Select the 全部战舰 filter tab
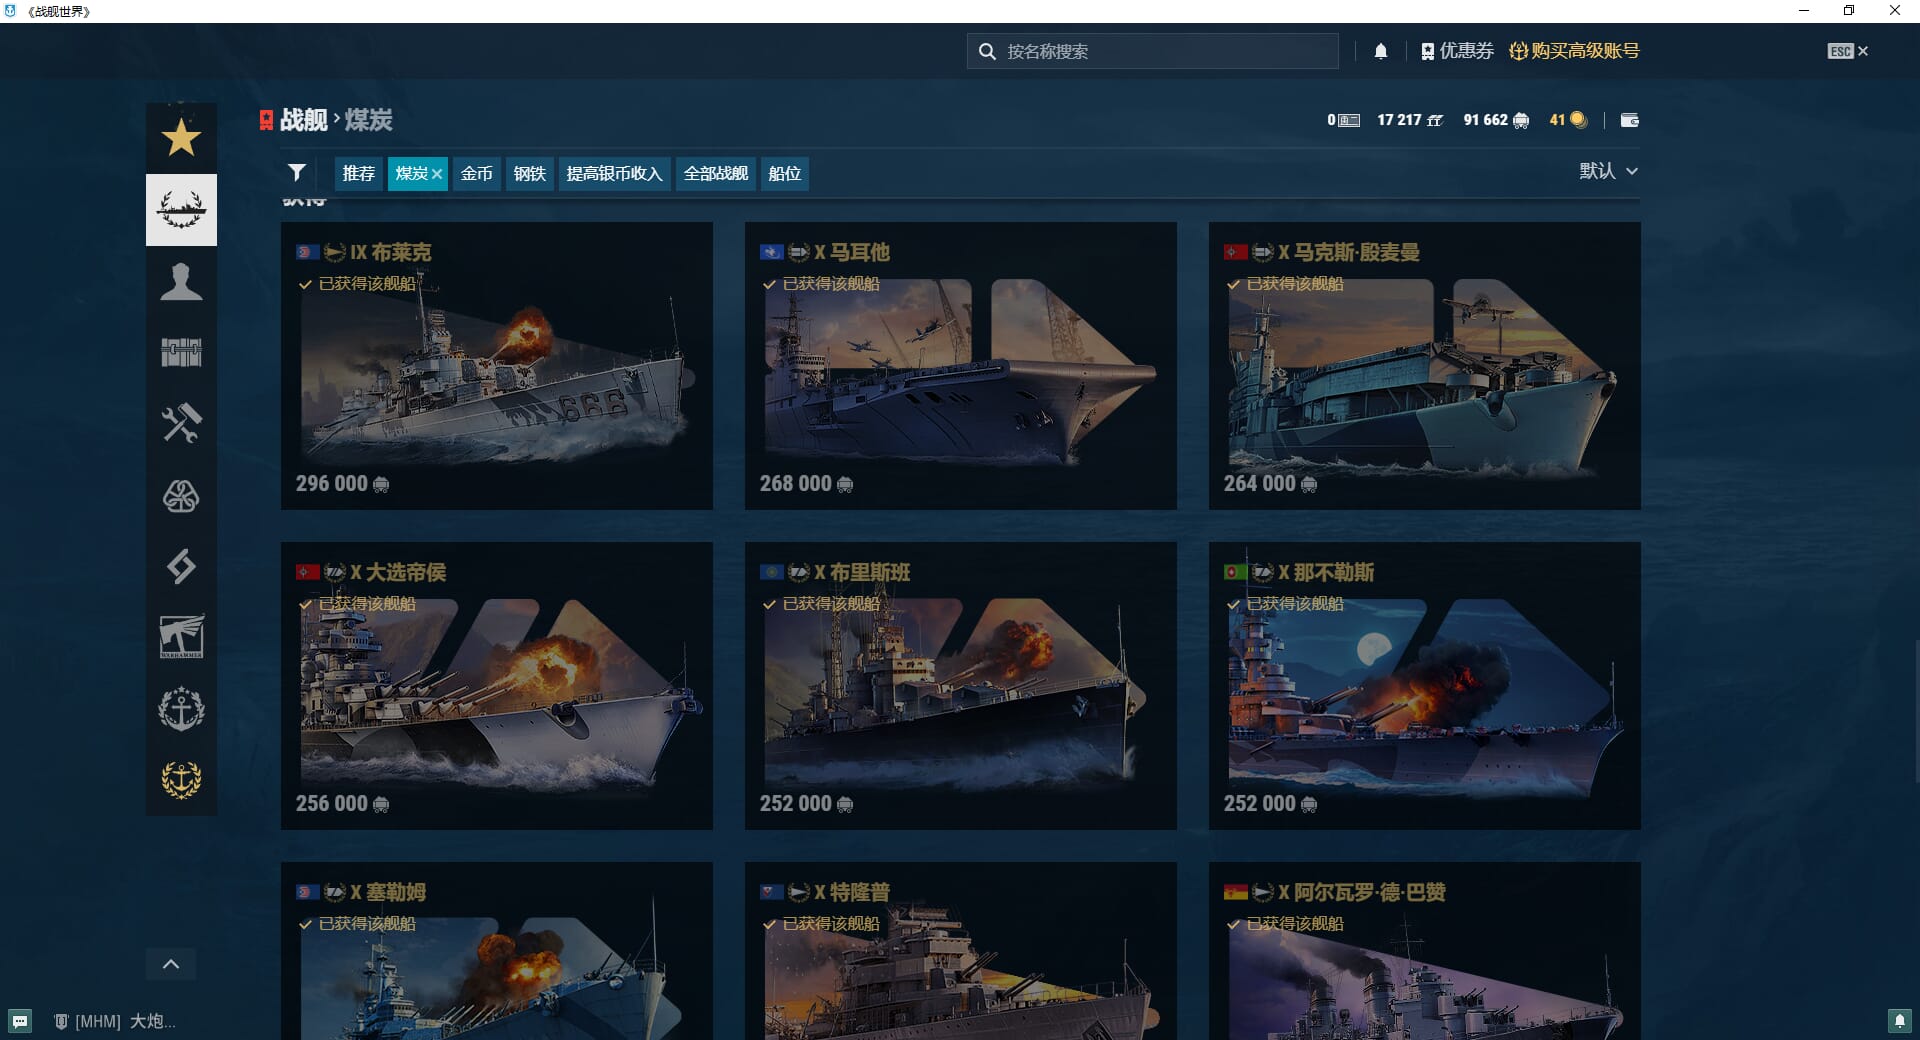This screenshot has height=1040, width=1920. point(715,173)
